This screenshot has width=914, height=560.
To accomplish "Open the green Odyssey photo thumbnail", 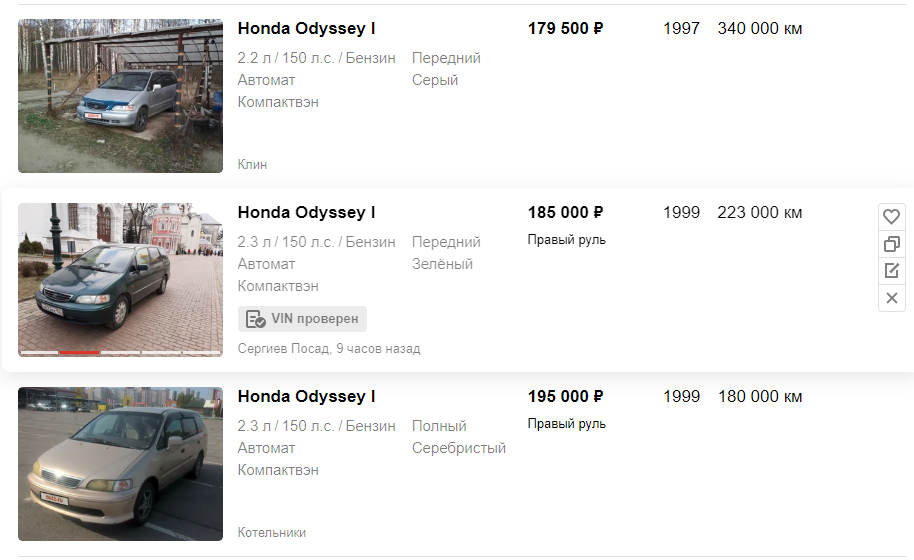I will pyautogui.click(x=120, y=279).
